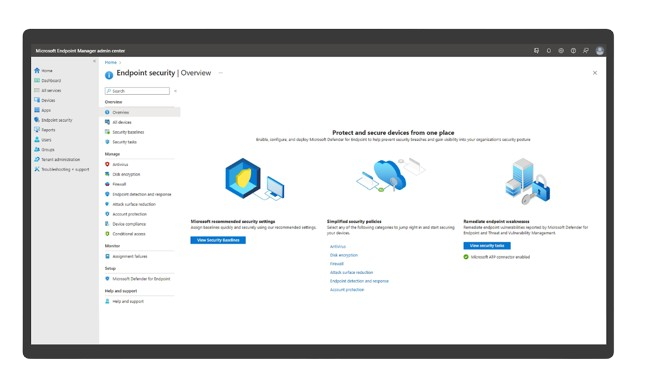Image resolution: width=645 pixels, height=387 pixels.
Task: Open Tenant administration in the left sidebar
Action: [57, 160]
